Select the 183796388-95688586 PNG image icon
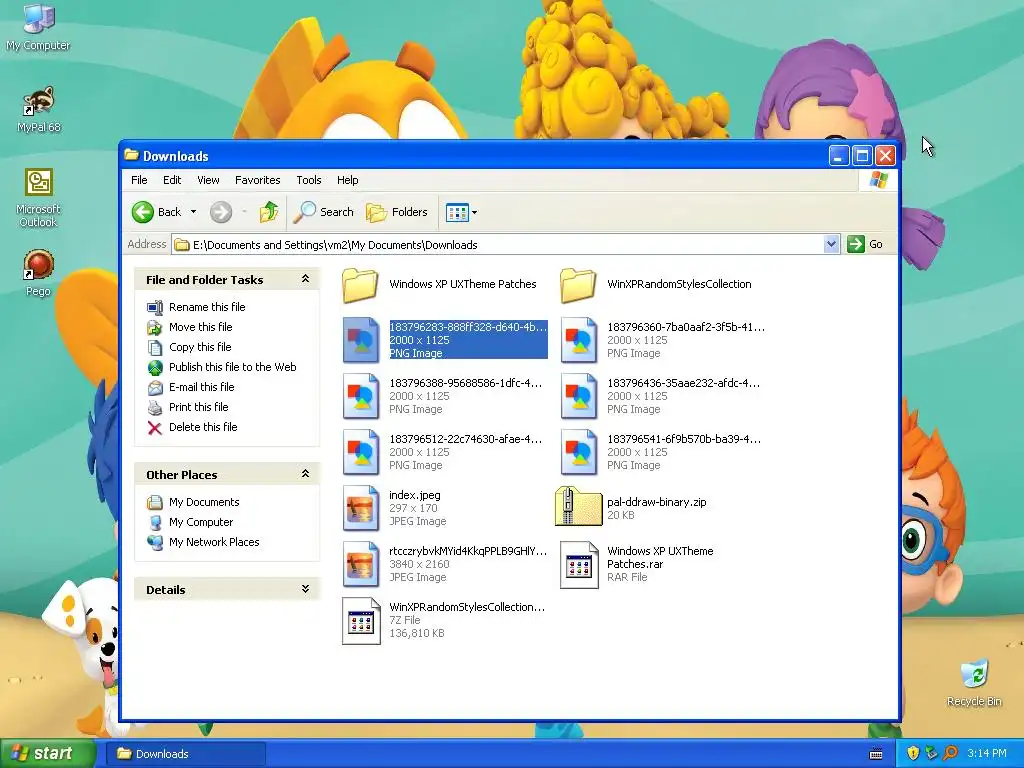The width and height of the screenshot is (1024, 768). point(360,396)
